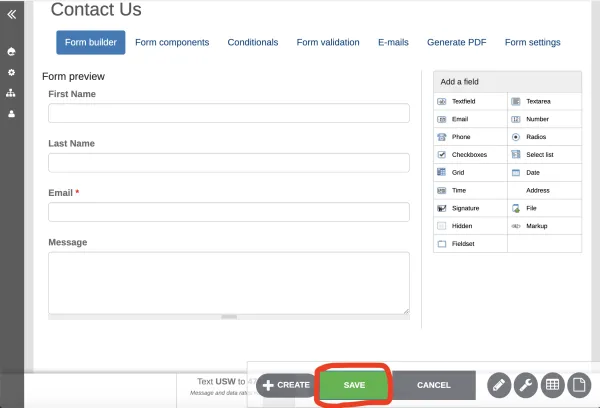Click the green SAVE button
The height and width of the screenshot is (408, 600).
click(354, 385)
